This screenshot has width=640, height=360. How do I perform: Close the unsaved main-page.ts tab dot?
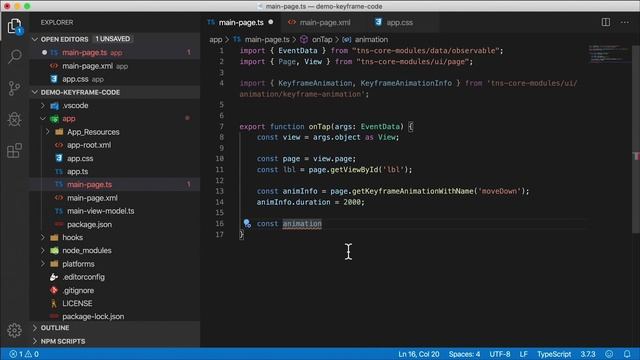click(x=271, y=22)
